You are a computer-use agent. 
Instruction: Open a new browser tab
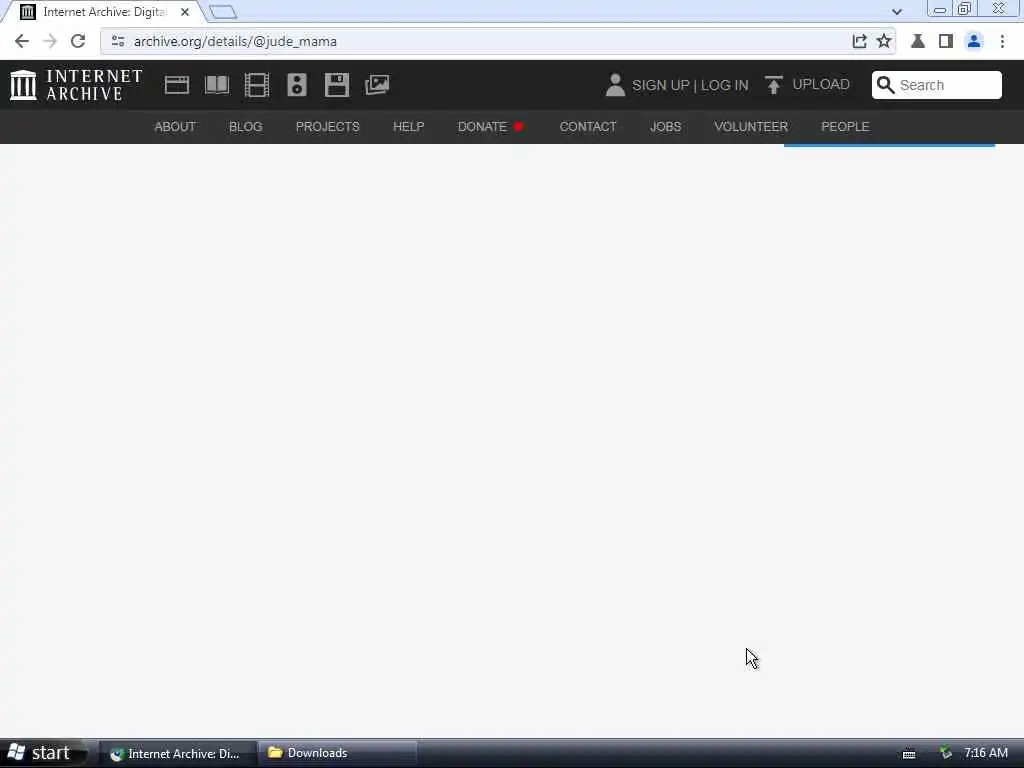click(223, 12)
